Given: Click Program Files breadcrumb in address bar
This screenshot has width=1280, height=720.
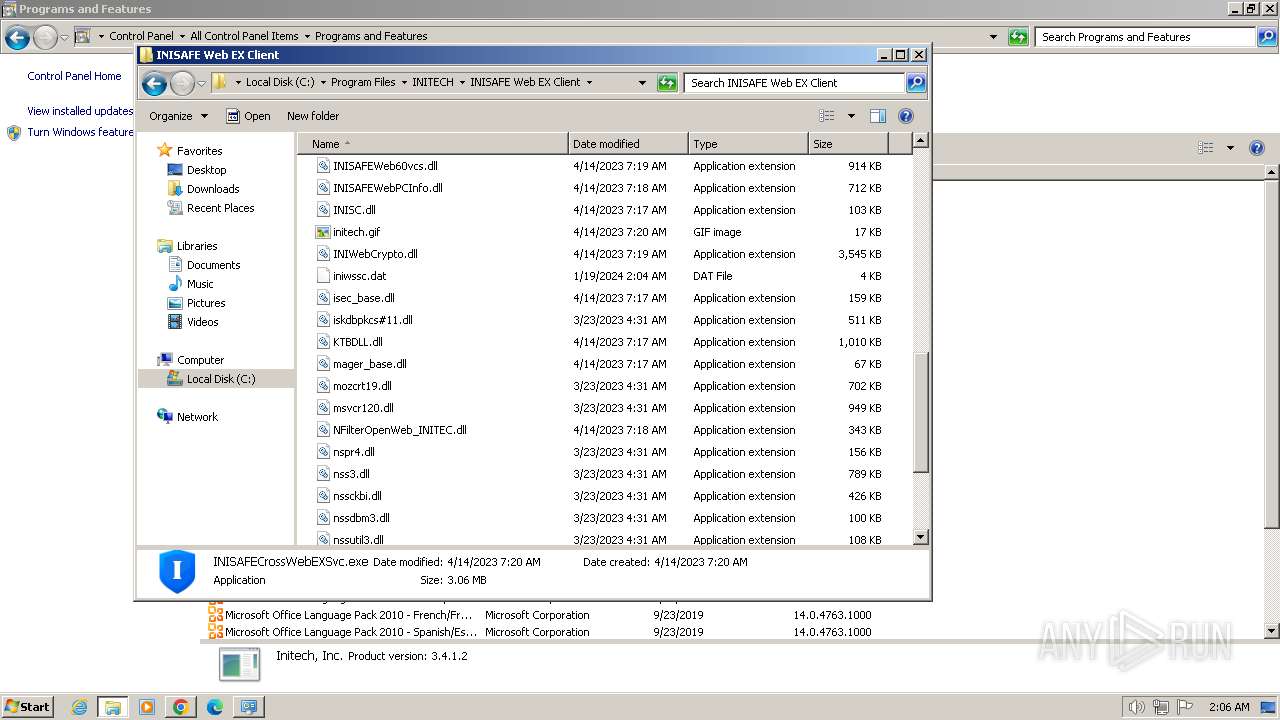Looking at the screenshot, I should pos(363,83).
